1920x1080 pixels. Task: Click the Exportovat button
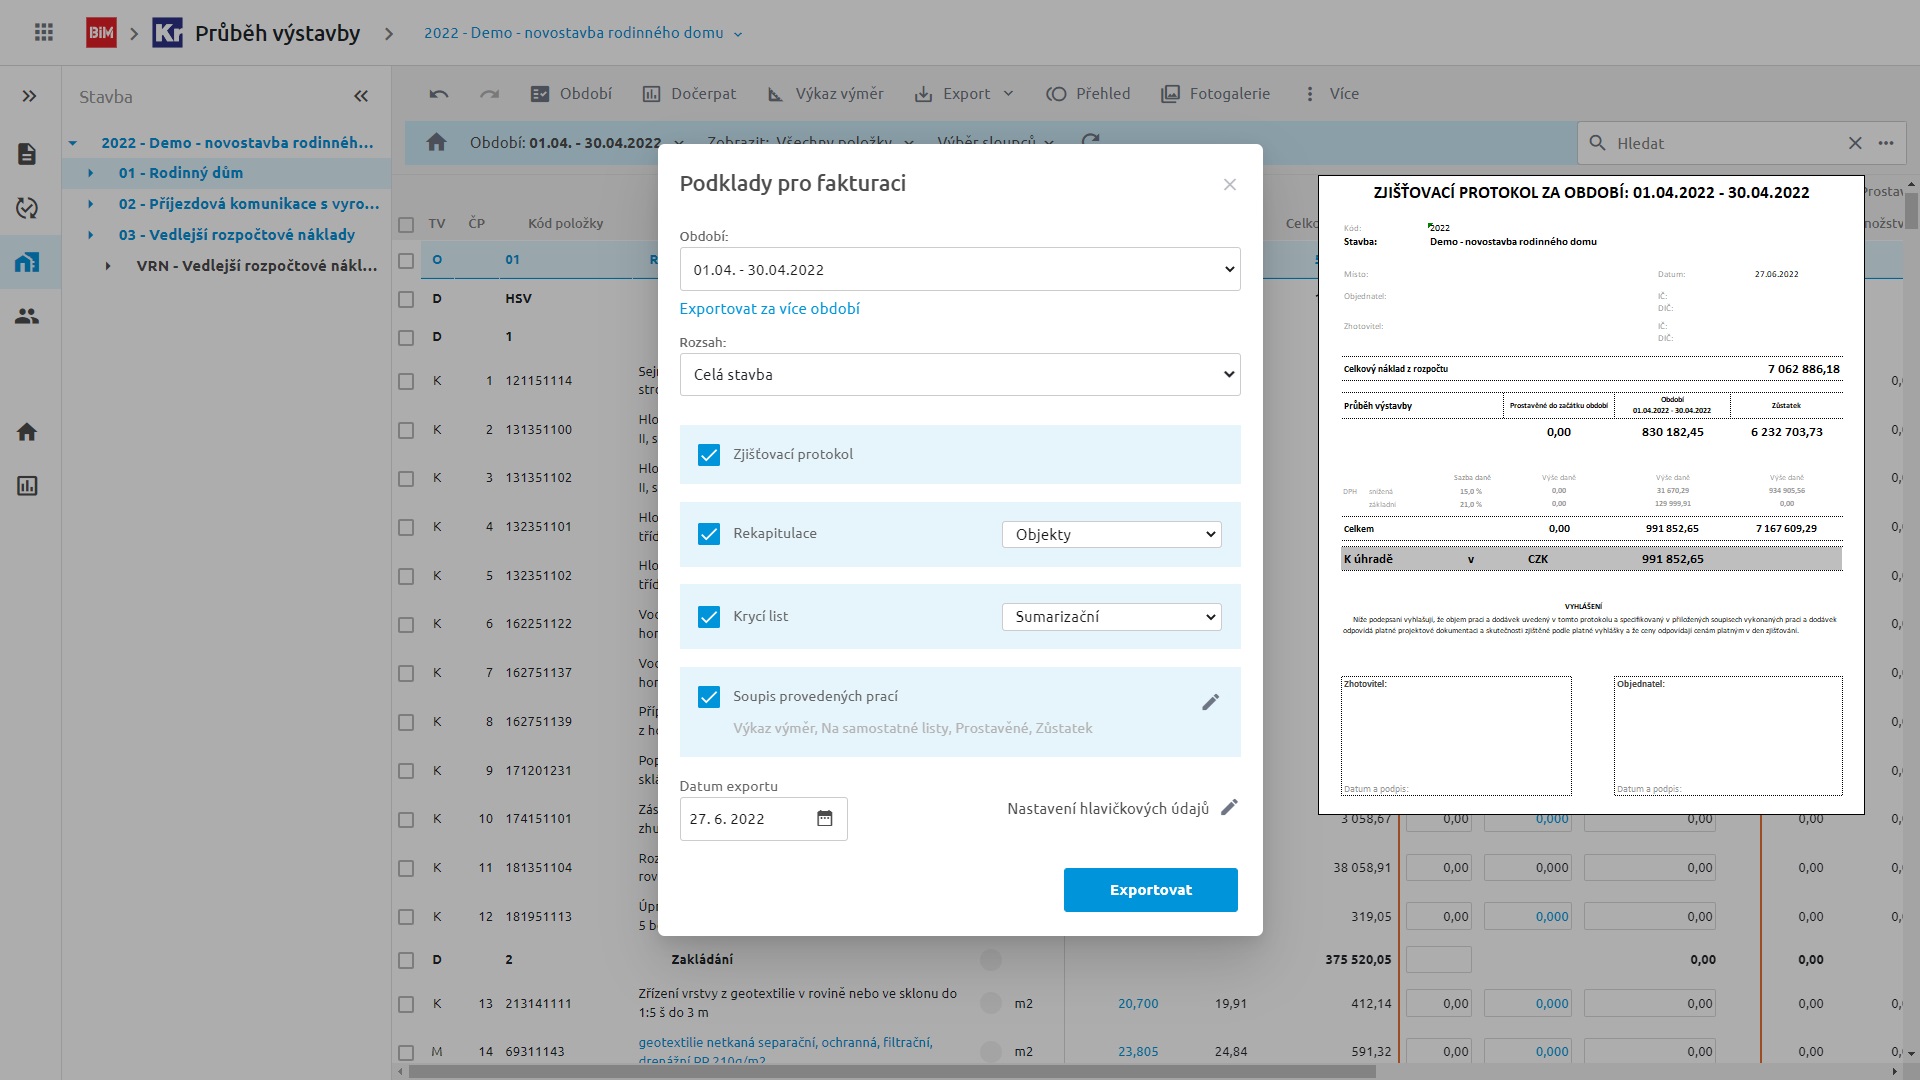click(x=1150, y=890)
